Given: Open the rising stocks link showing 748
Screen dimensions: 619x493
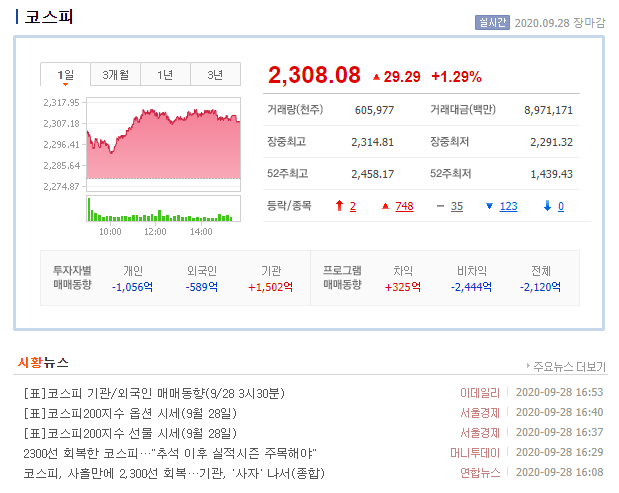Looking at the screenshot, I should [404, 206].
